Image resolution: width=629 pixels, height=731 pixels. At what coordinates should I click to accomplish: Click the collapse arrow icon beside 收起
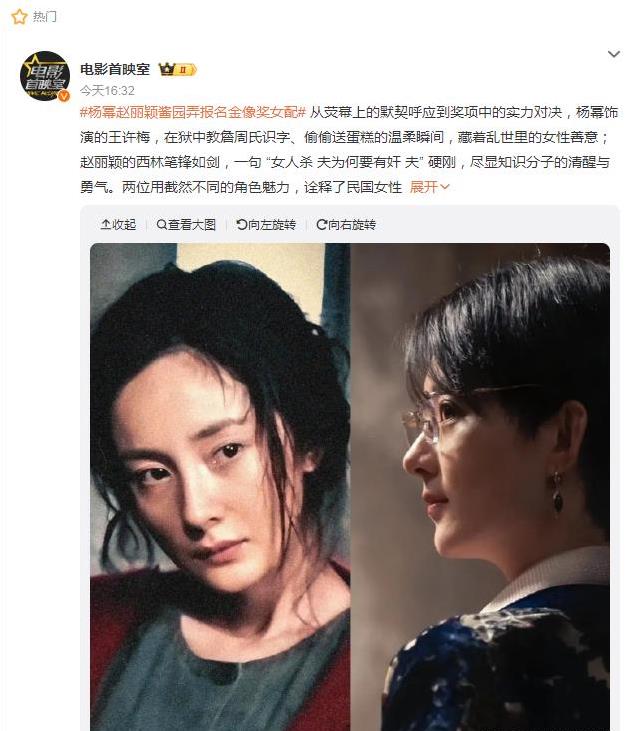click(106, 225)
